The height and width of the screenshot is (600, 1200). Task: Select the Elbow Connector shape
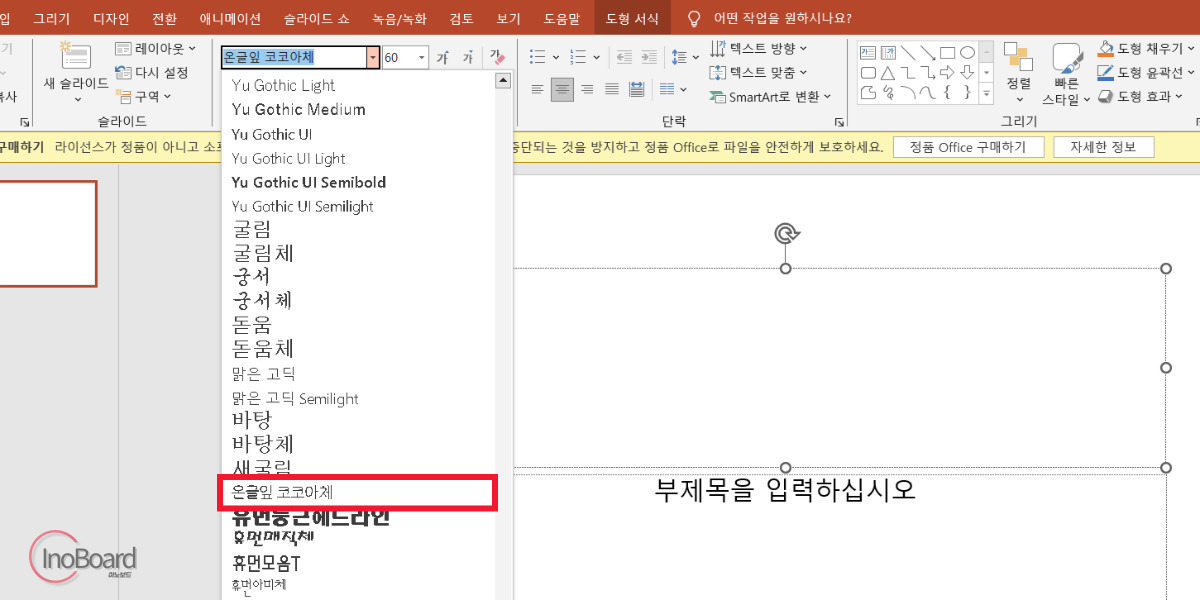coord(908,73)
